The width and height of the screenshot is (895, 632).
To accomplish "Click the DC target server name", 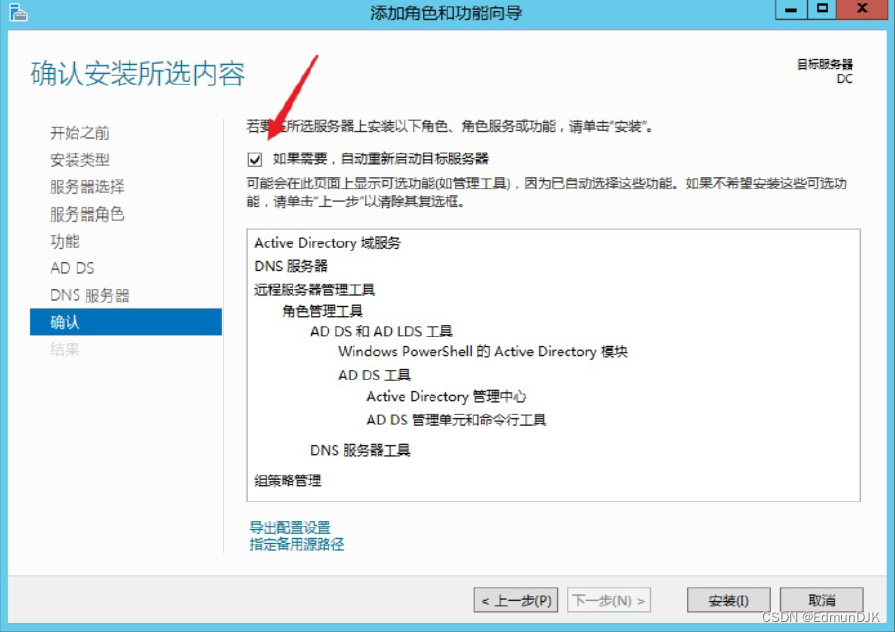I will coord(845,79).
